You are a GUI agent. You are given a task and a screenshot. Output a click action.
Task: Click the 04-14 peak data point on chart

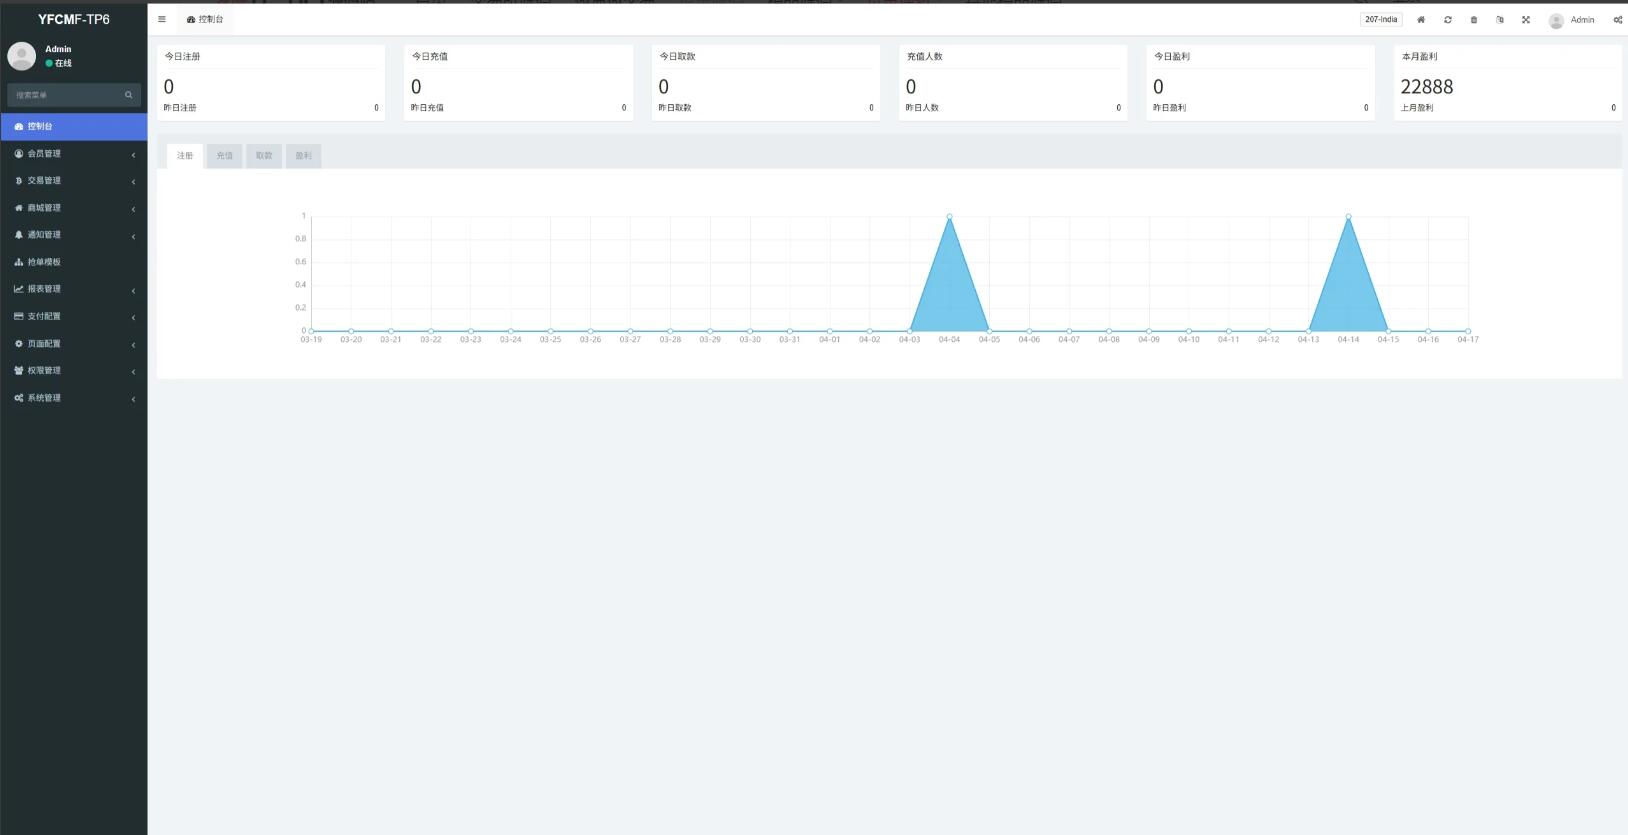pyautogui.click(x=1348, y=216)
